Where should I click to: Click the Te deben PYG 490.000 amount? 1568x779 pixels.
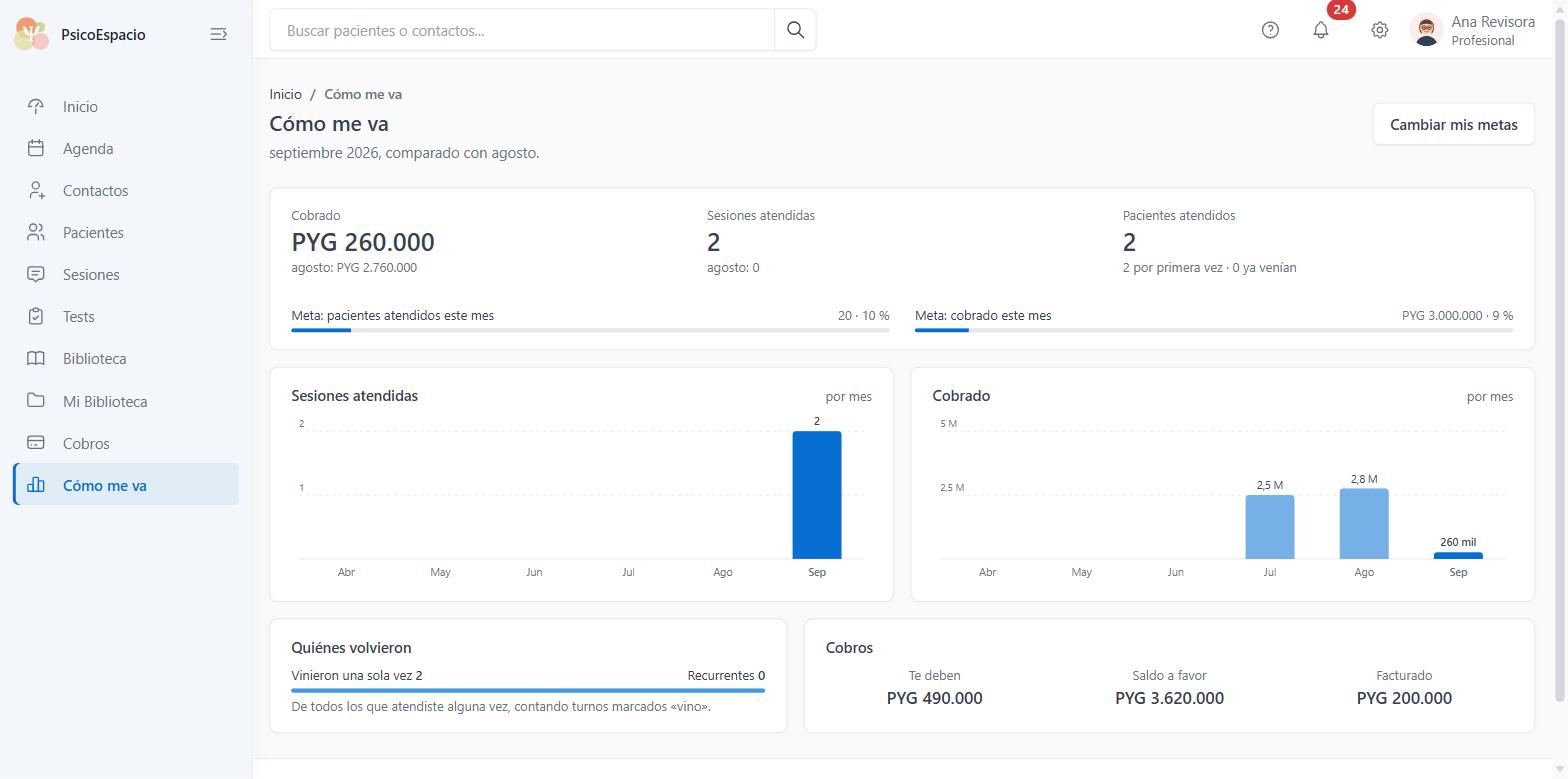(x=934, y=698)
